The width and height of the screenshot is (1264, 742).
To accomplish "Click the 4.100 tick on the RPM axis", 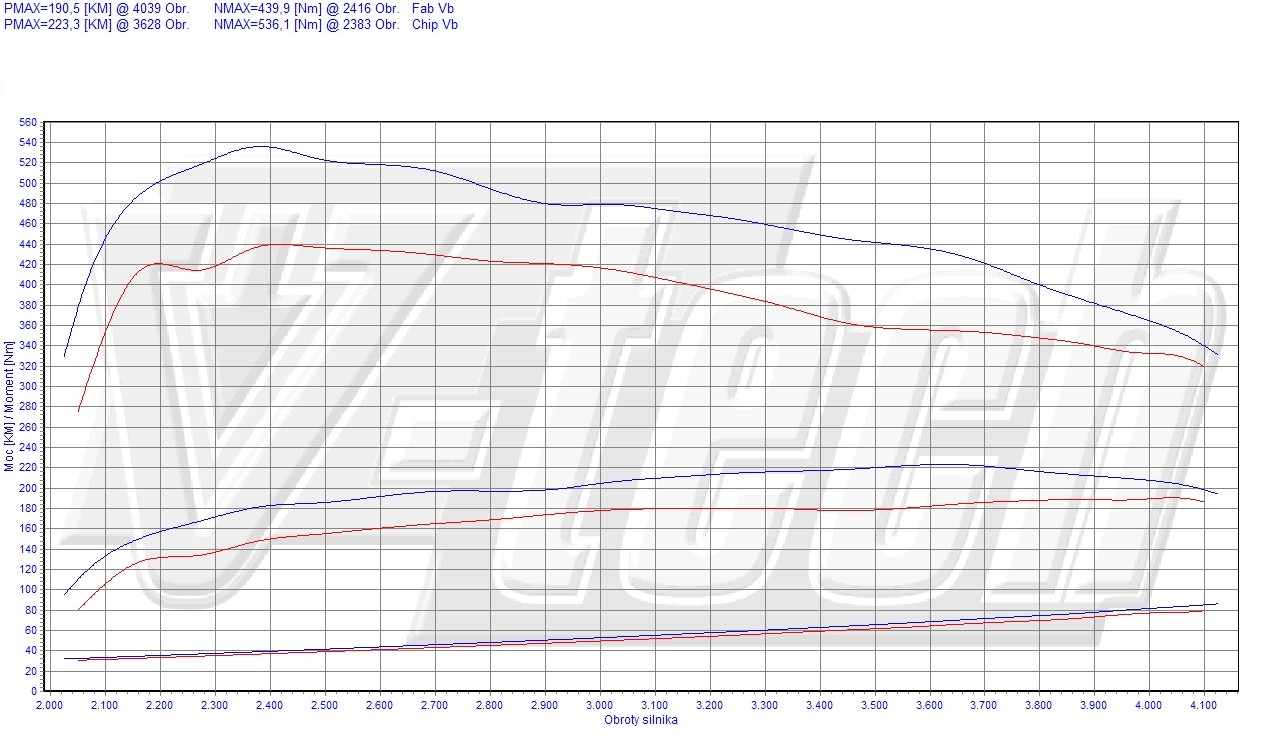I will 1204,705.
